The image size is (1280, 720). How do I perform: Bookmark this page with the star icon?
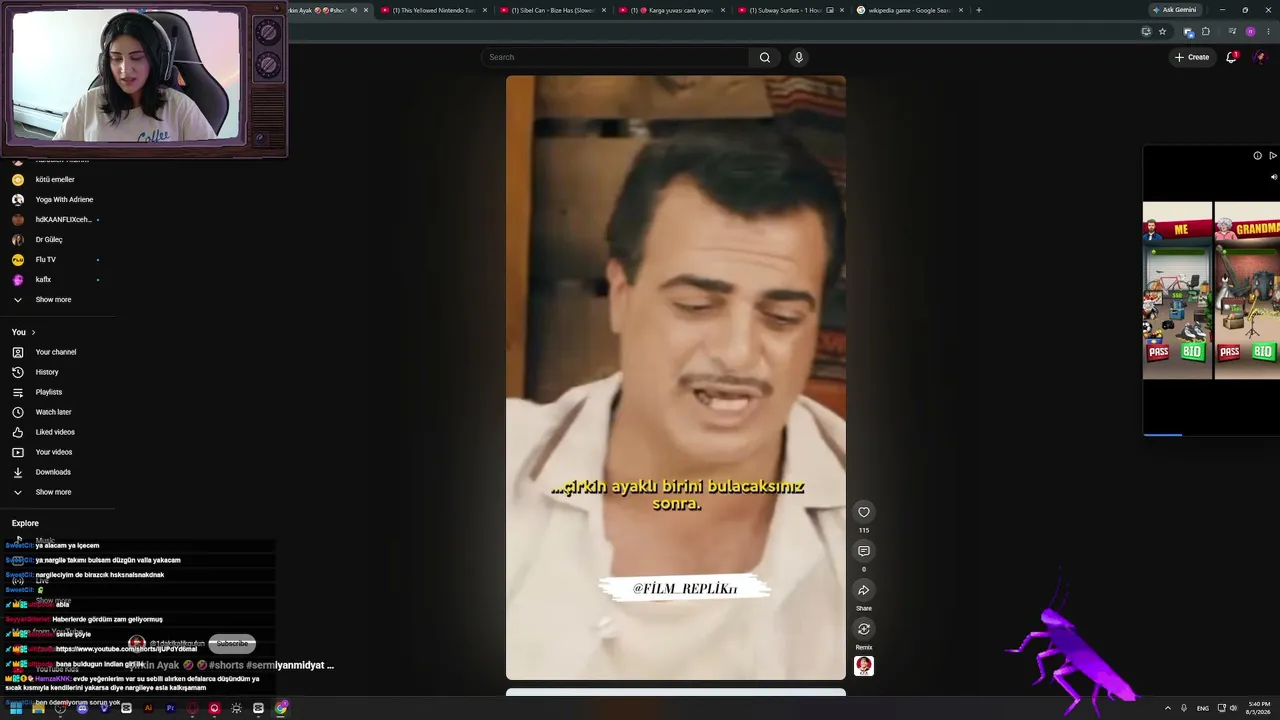(1162, 32)
